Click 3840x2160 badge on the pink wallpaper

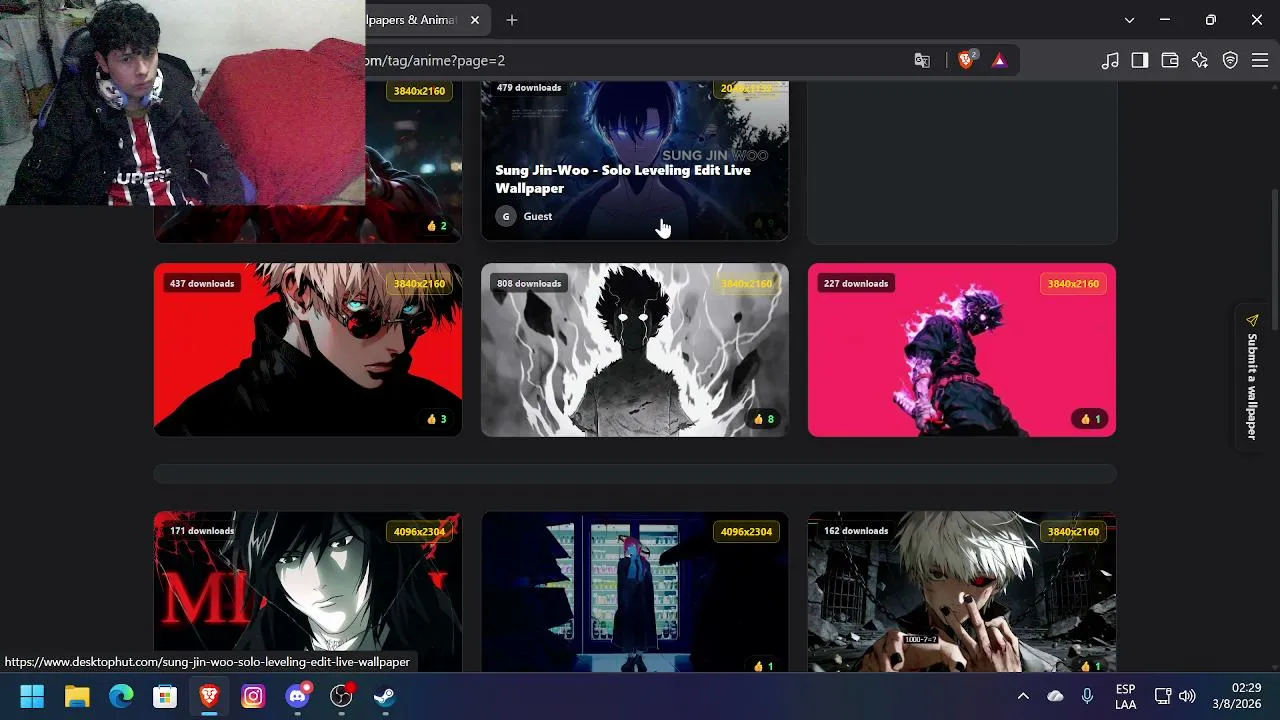[1073, 284]
